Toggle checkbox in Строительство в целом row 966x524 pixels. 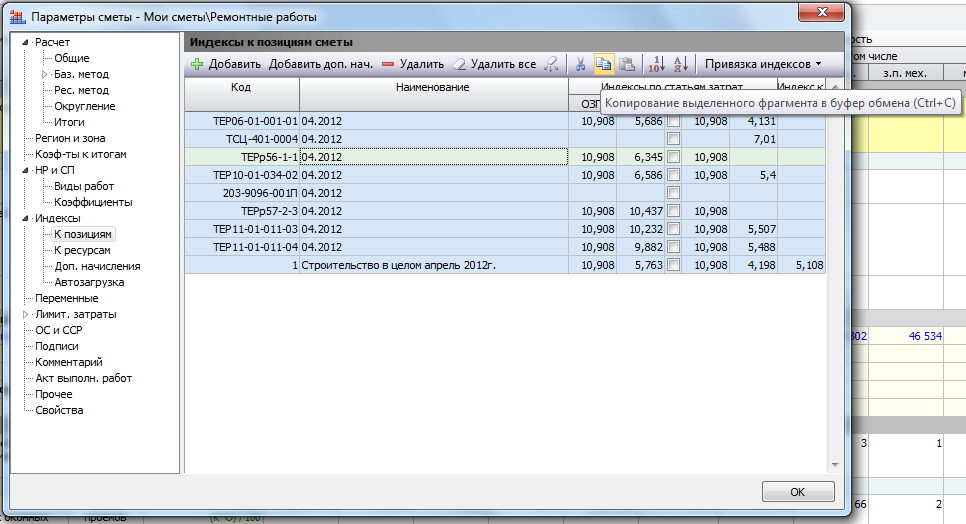pyautogui.click(x=674, y=265)
